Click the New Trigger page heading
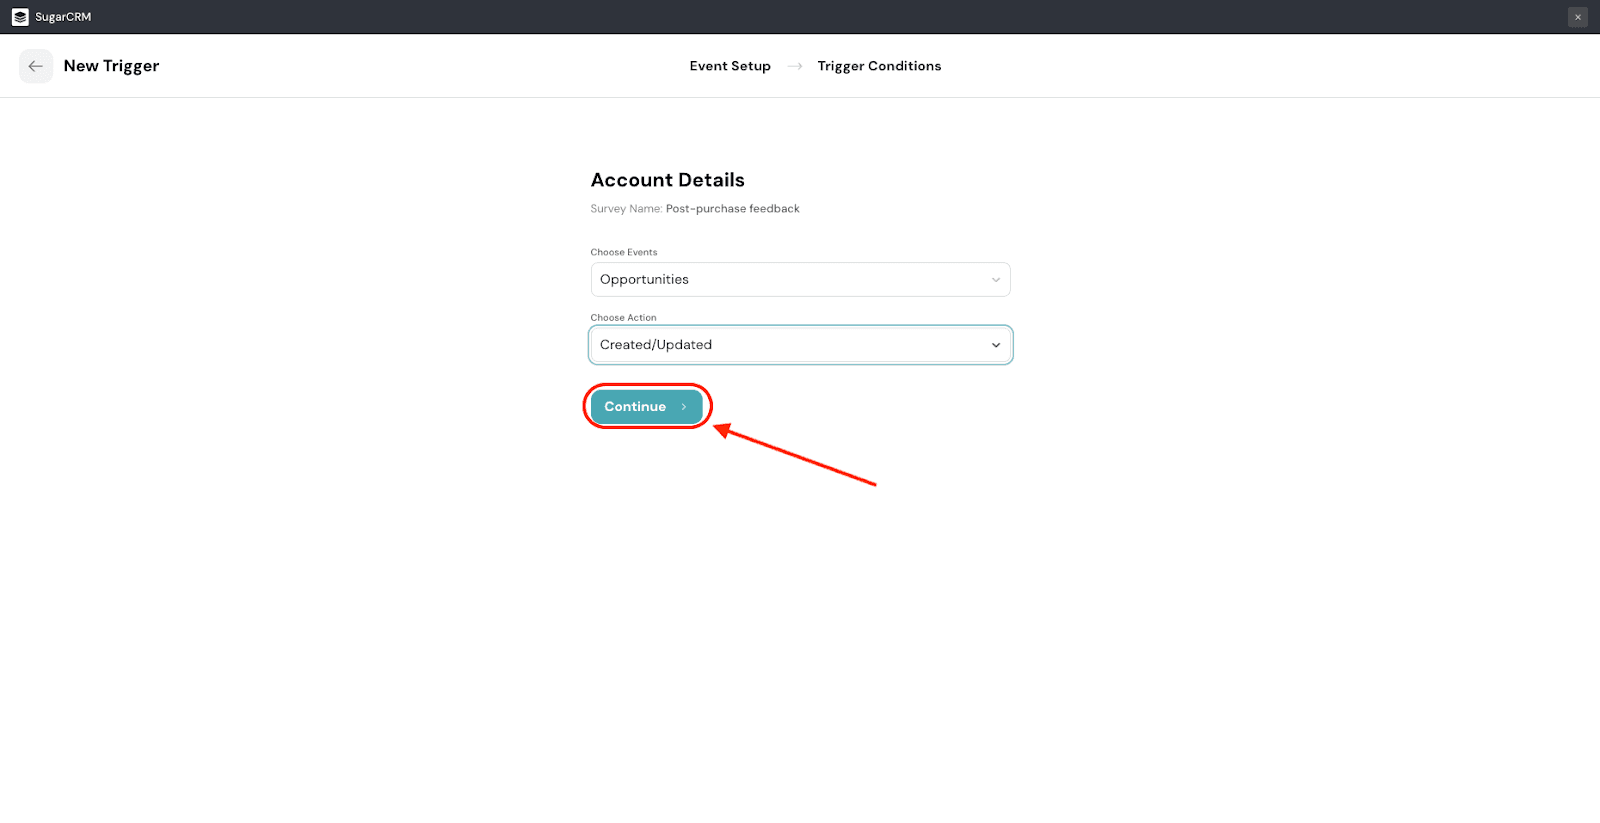Screen dimensions: 1600x823 [111, 66]
